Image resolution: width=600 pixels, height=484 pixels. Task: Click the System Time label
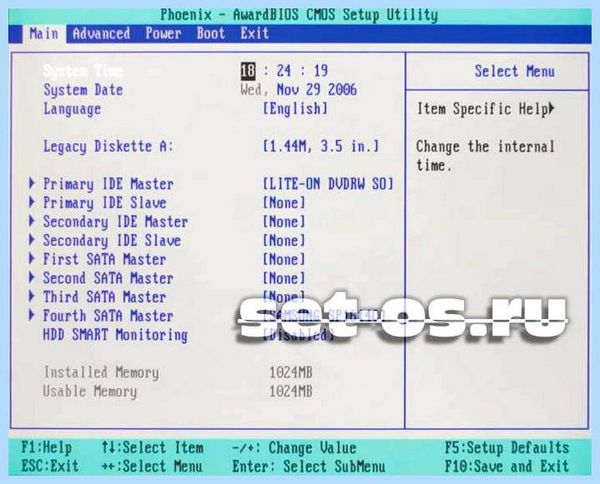click(83, 71)
